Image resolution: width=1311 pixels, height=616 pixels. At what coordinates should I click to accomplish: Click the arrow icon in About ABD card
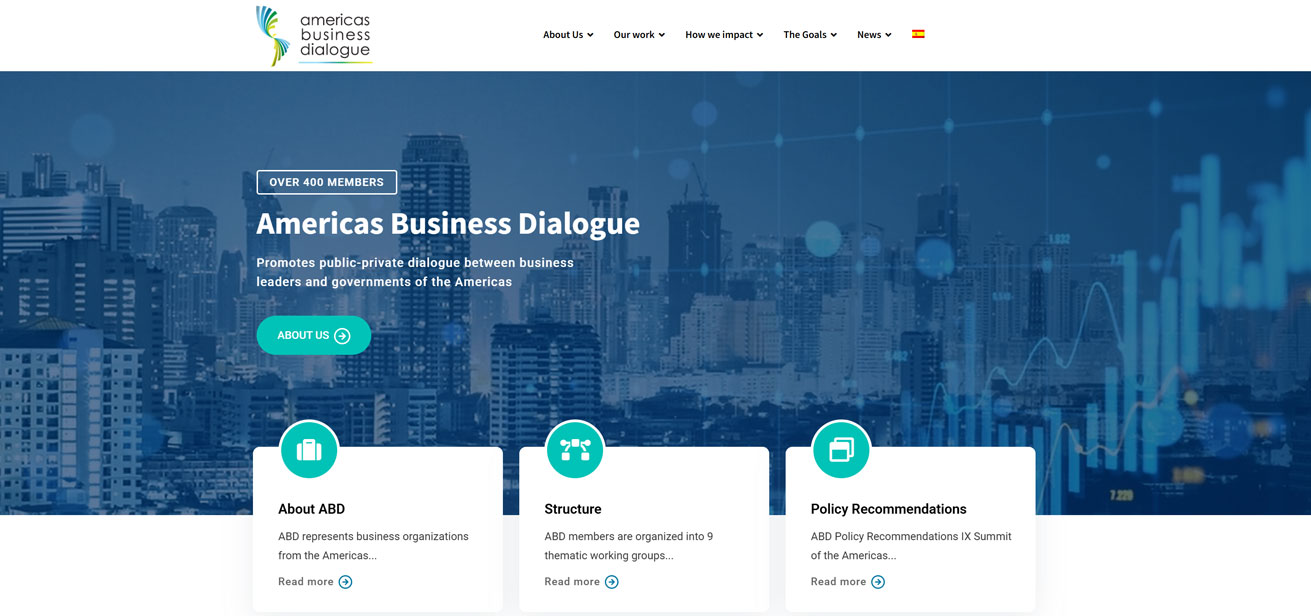click(345, 582)
